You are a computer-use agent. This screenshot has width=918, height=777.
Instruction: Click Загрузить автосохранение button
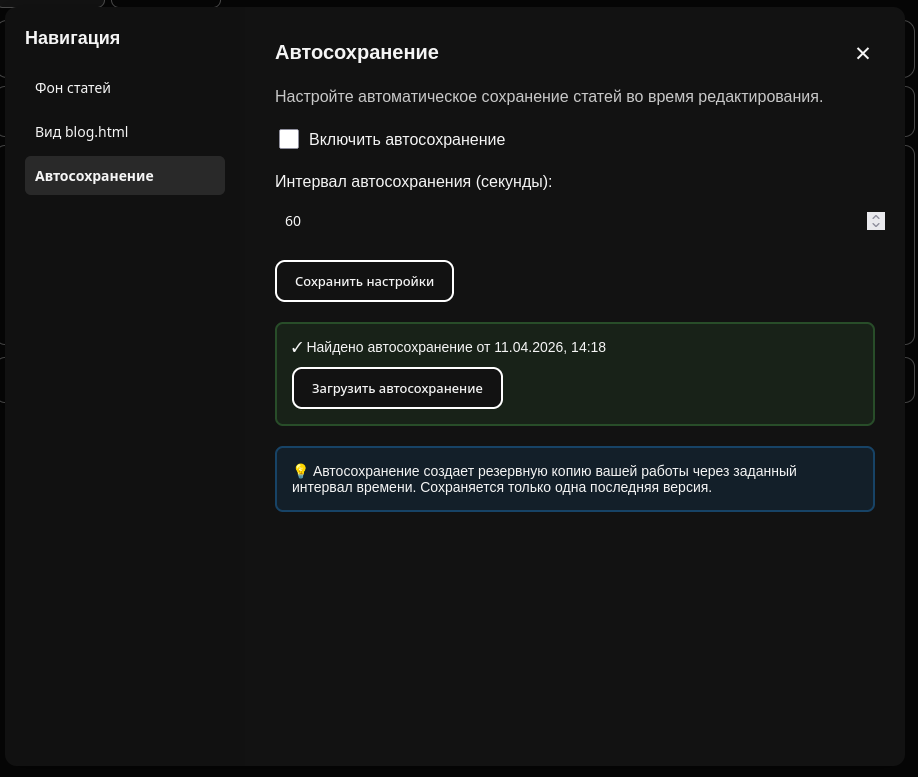point(397,388)
